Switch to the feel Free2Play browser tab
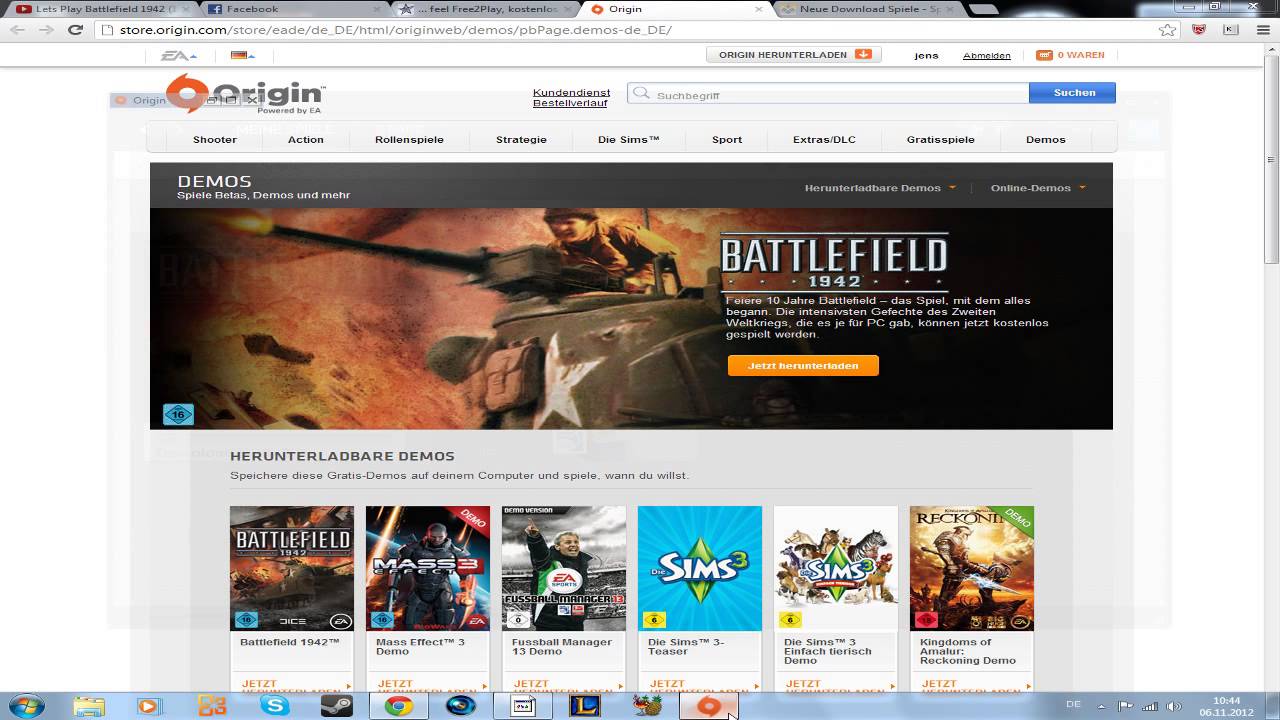Screen dimensions: 1280x720 (484, 9)
